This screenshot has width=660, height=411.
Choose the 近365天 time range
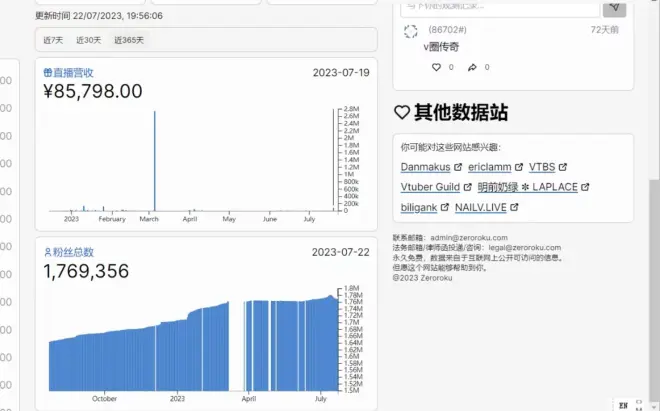(128, 40)
